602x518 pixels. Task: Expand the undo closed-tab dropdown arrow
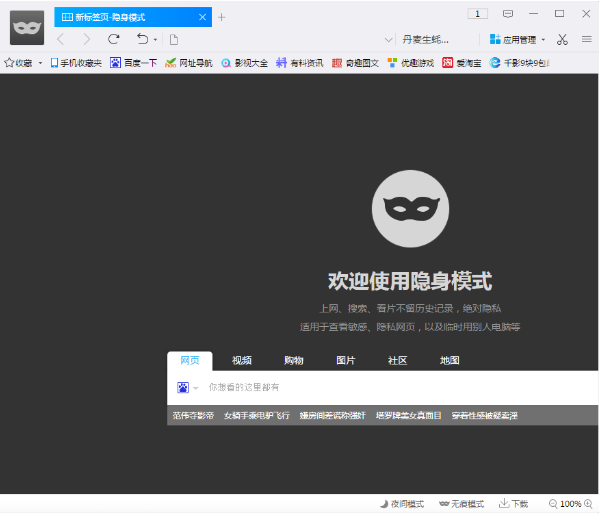click(x=155, y=40)
